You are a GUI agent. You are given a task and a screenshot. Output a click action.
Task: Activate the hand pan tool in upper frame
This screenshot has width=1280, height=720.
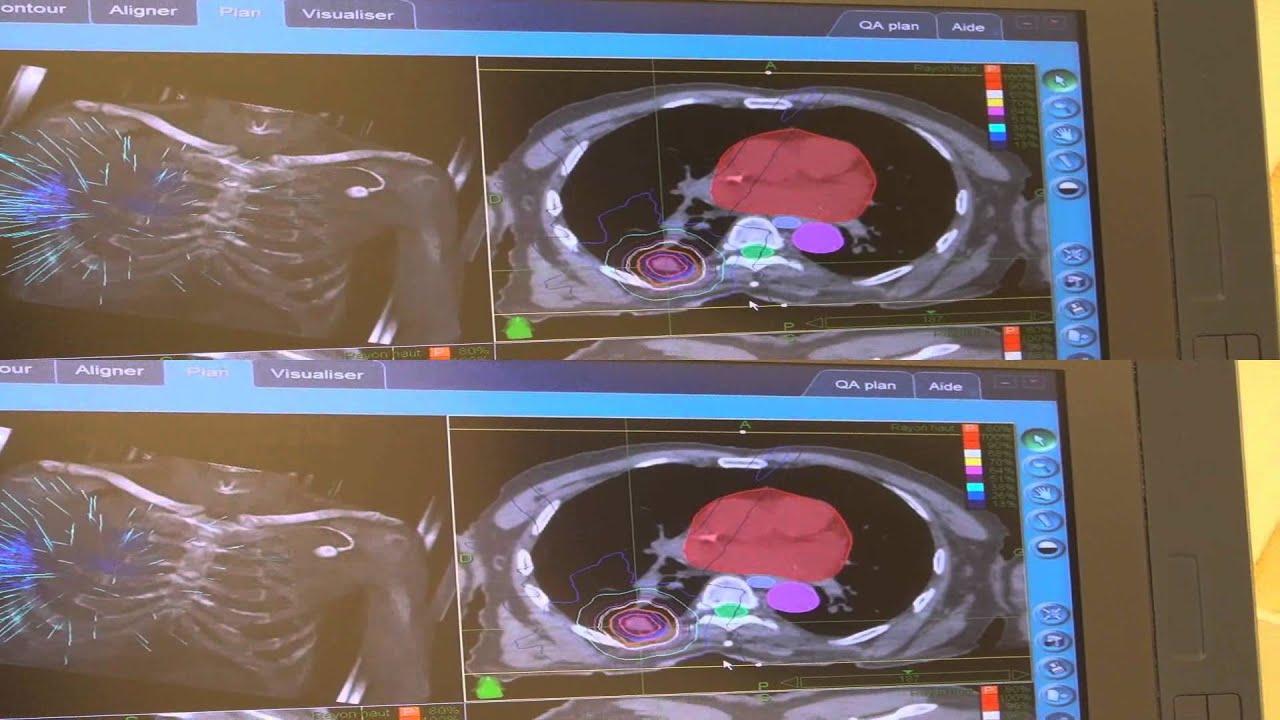click(x=1068, y=133)
